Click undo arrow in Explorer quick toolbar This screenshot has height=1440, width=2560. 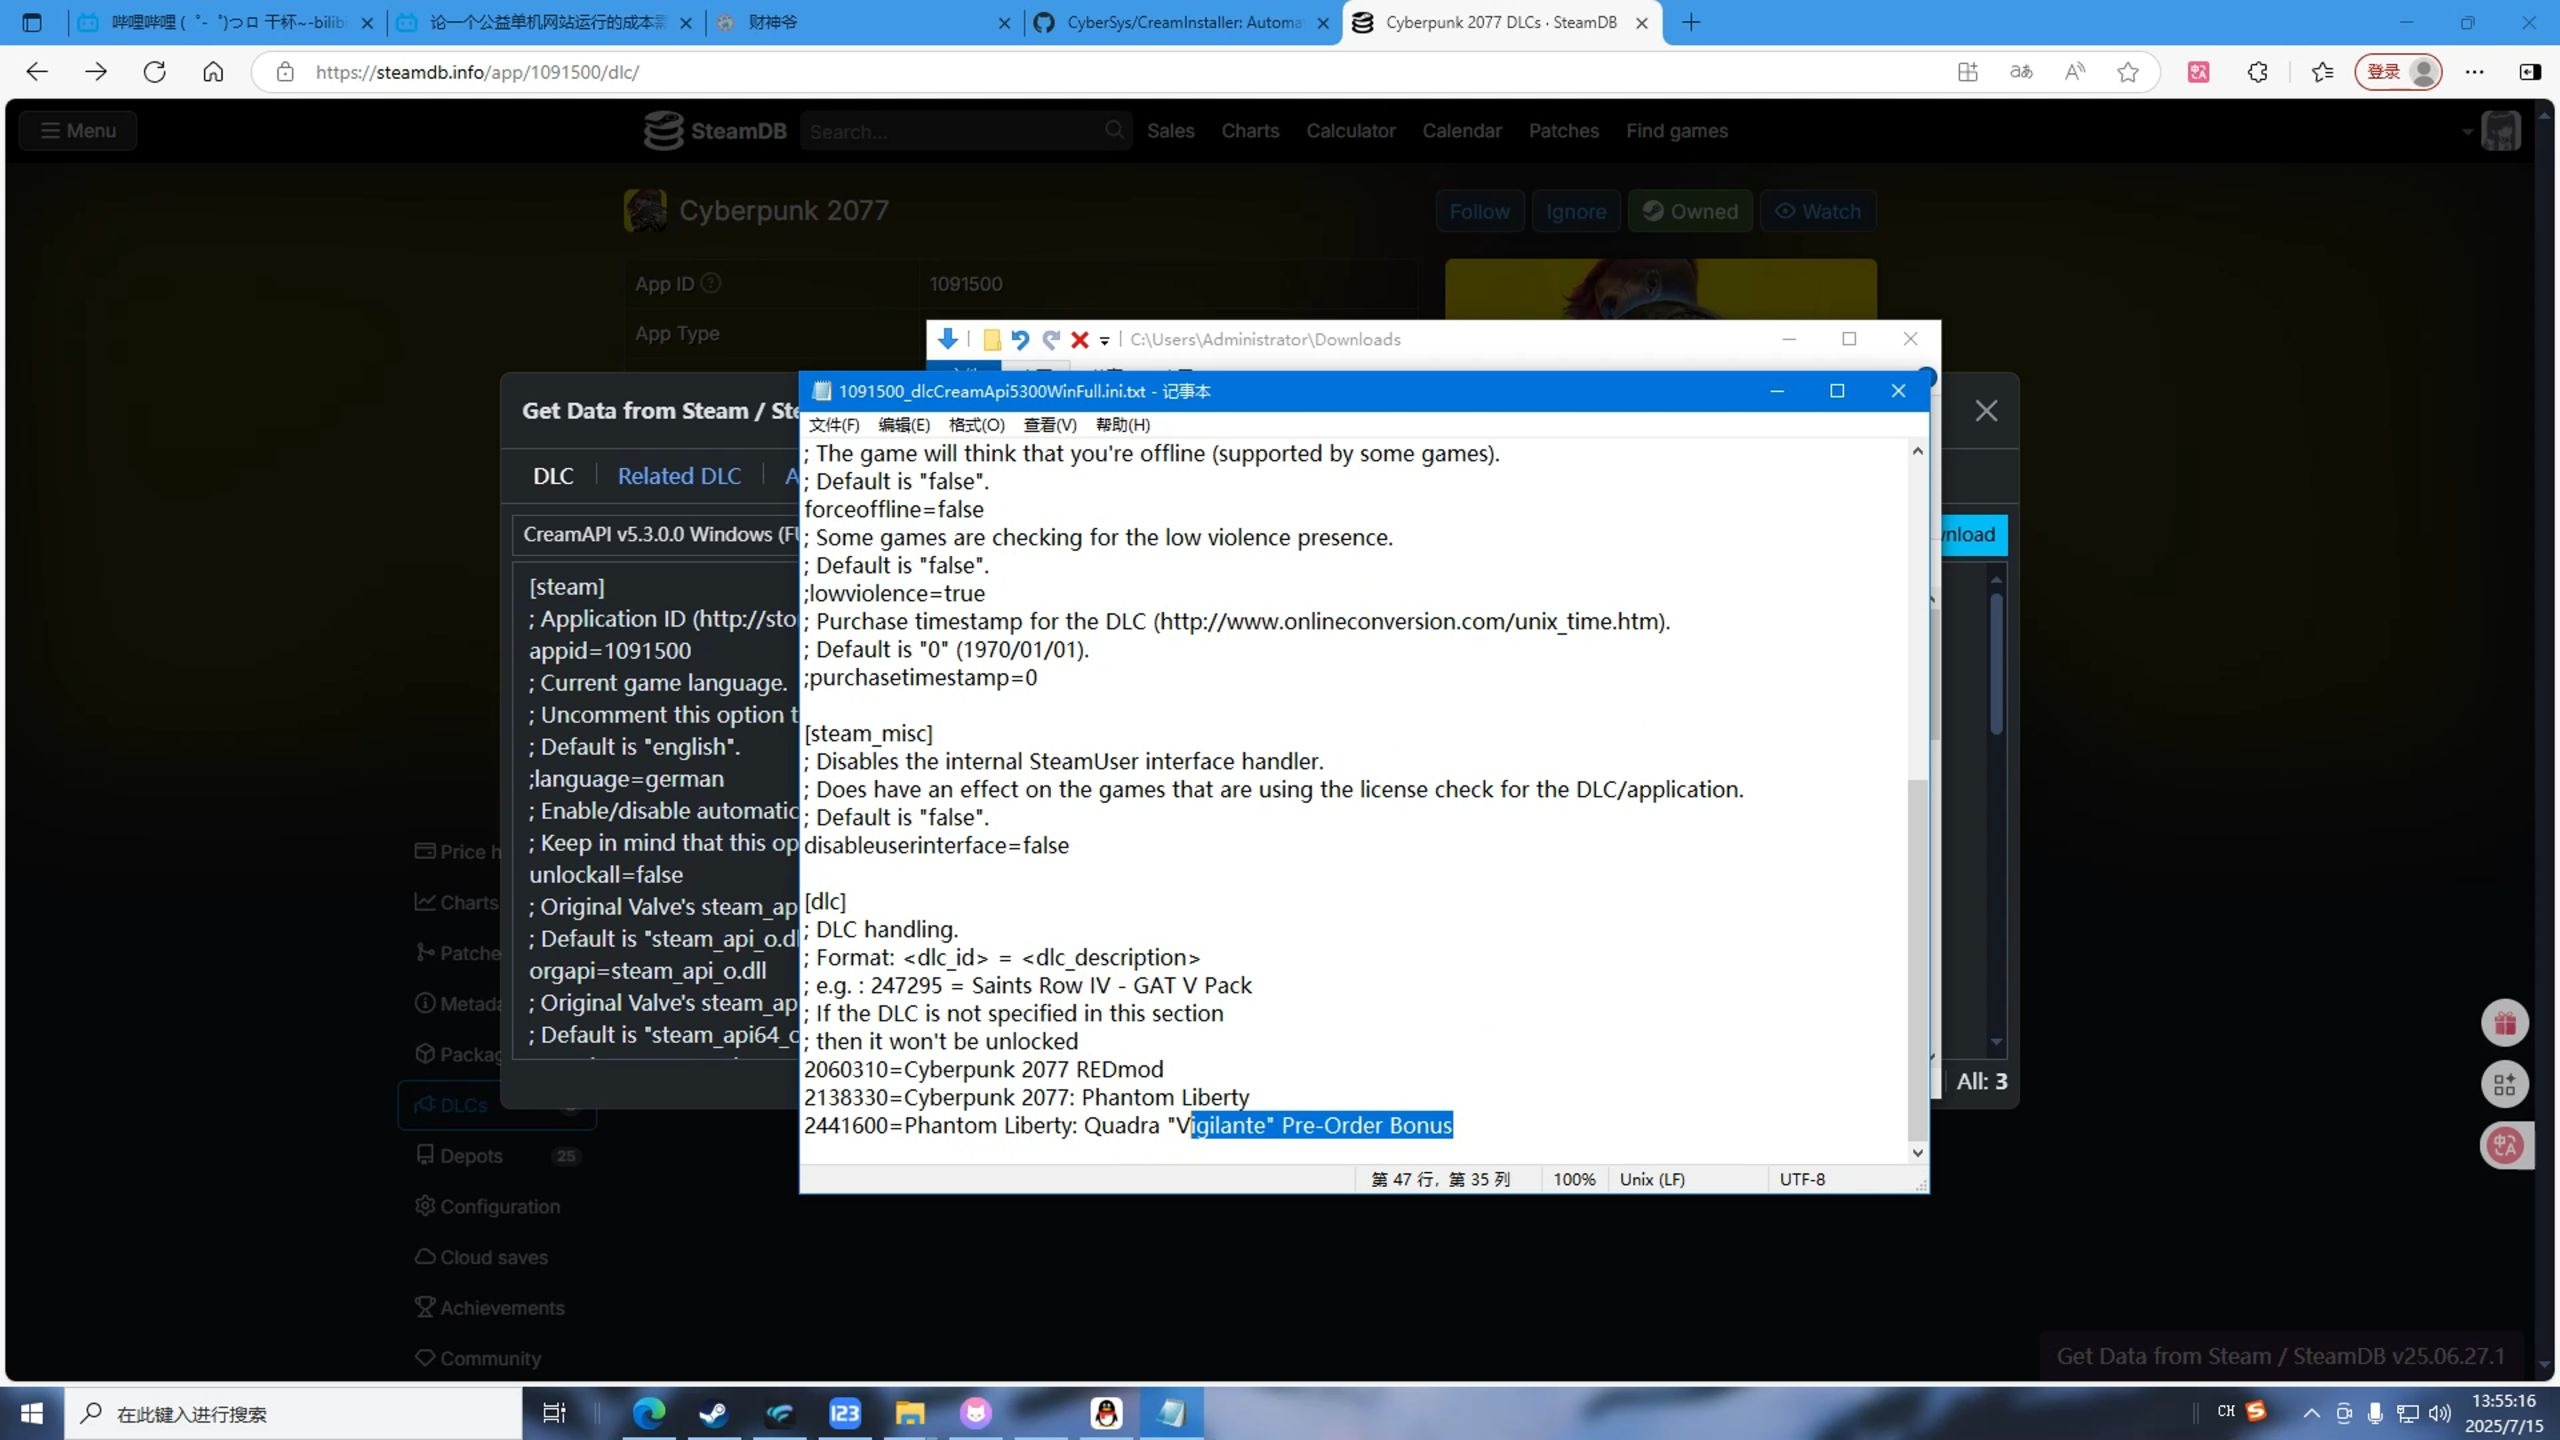point(1019,340)
